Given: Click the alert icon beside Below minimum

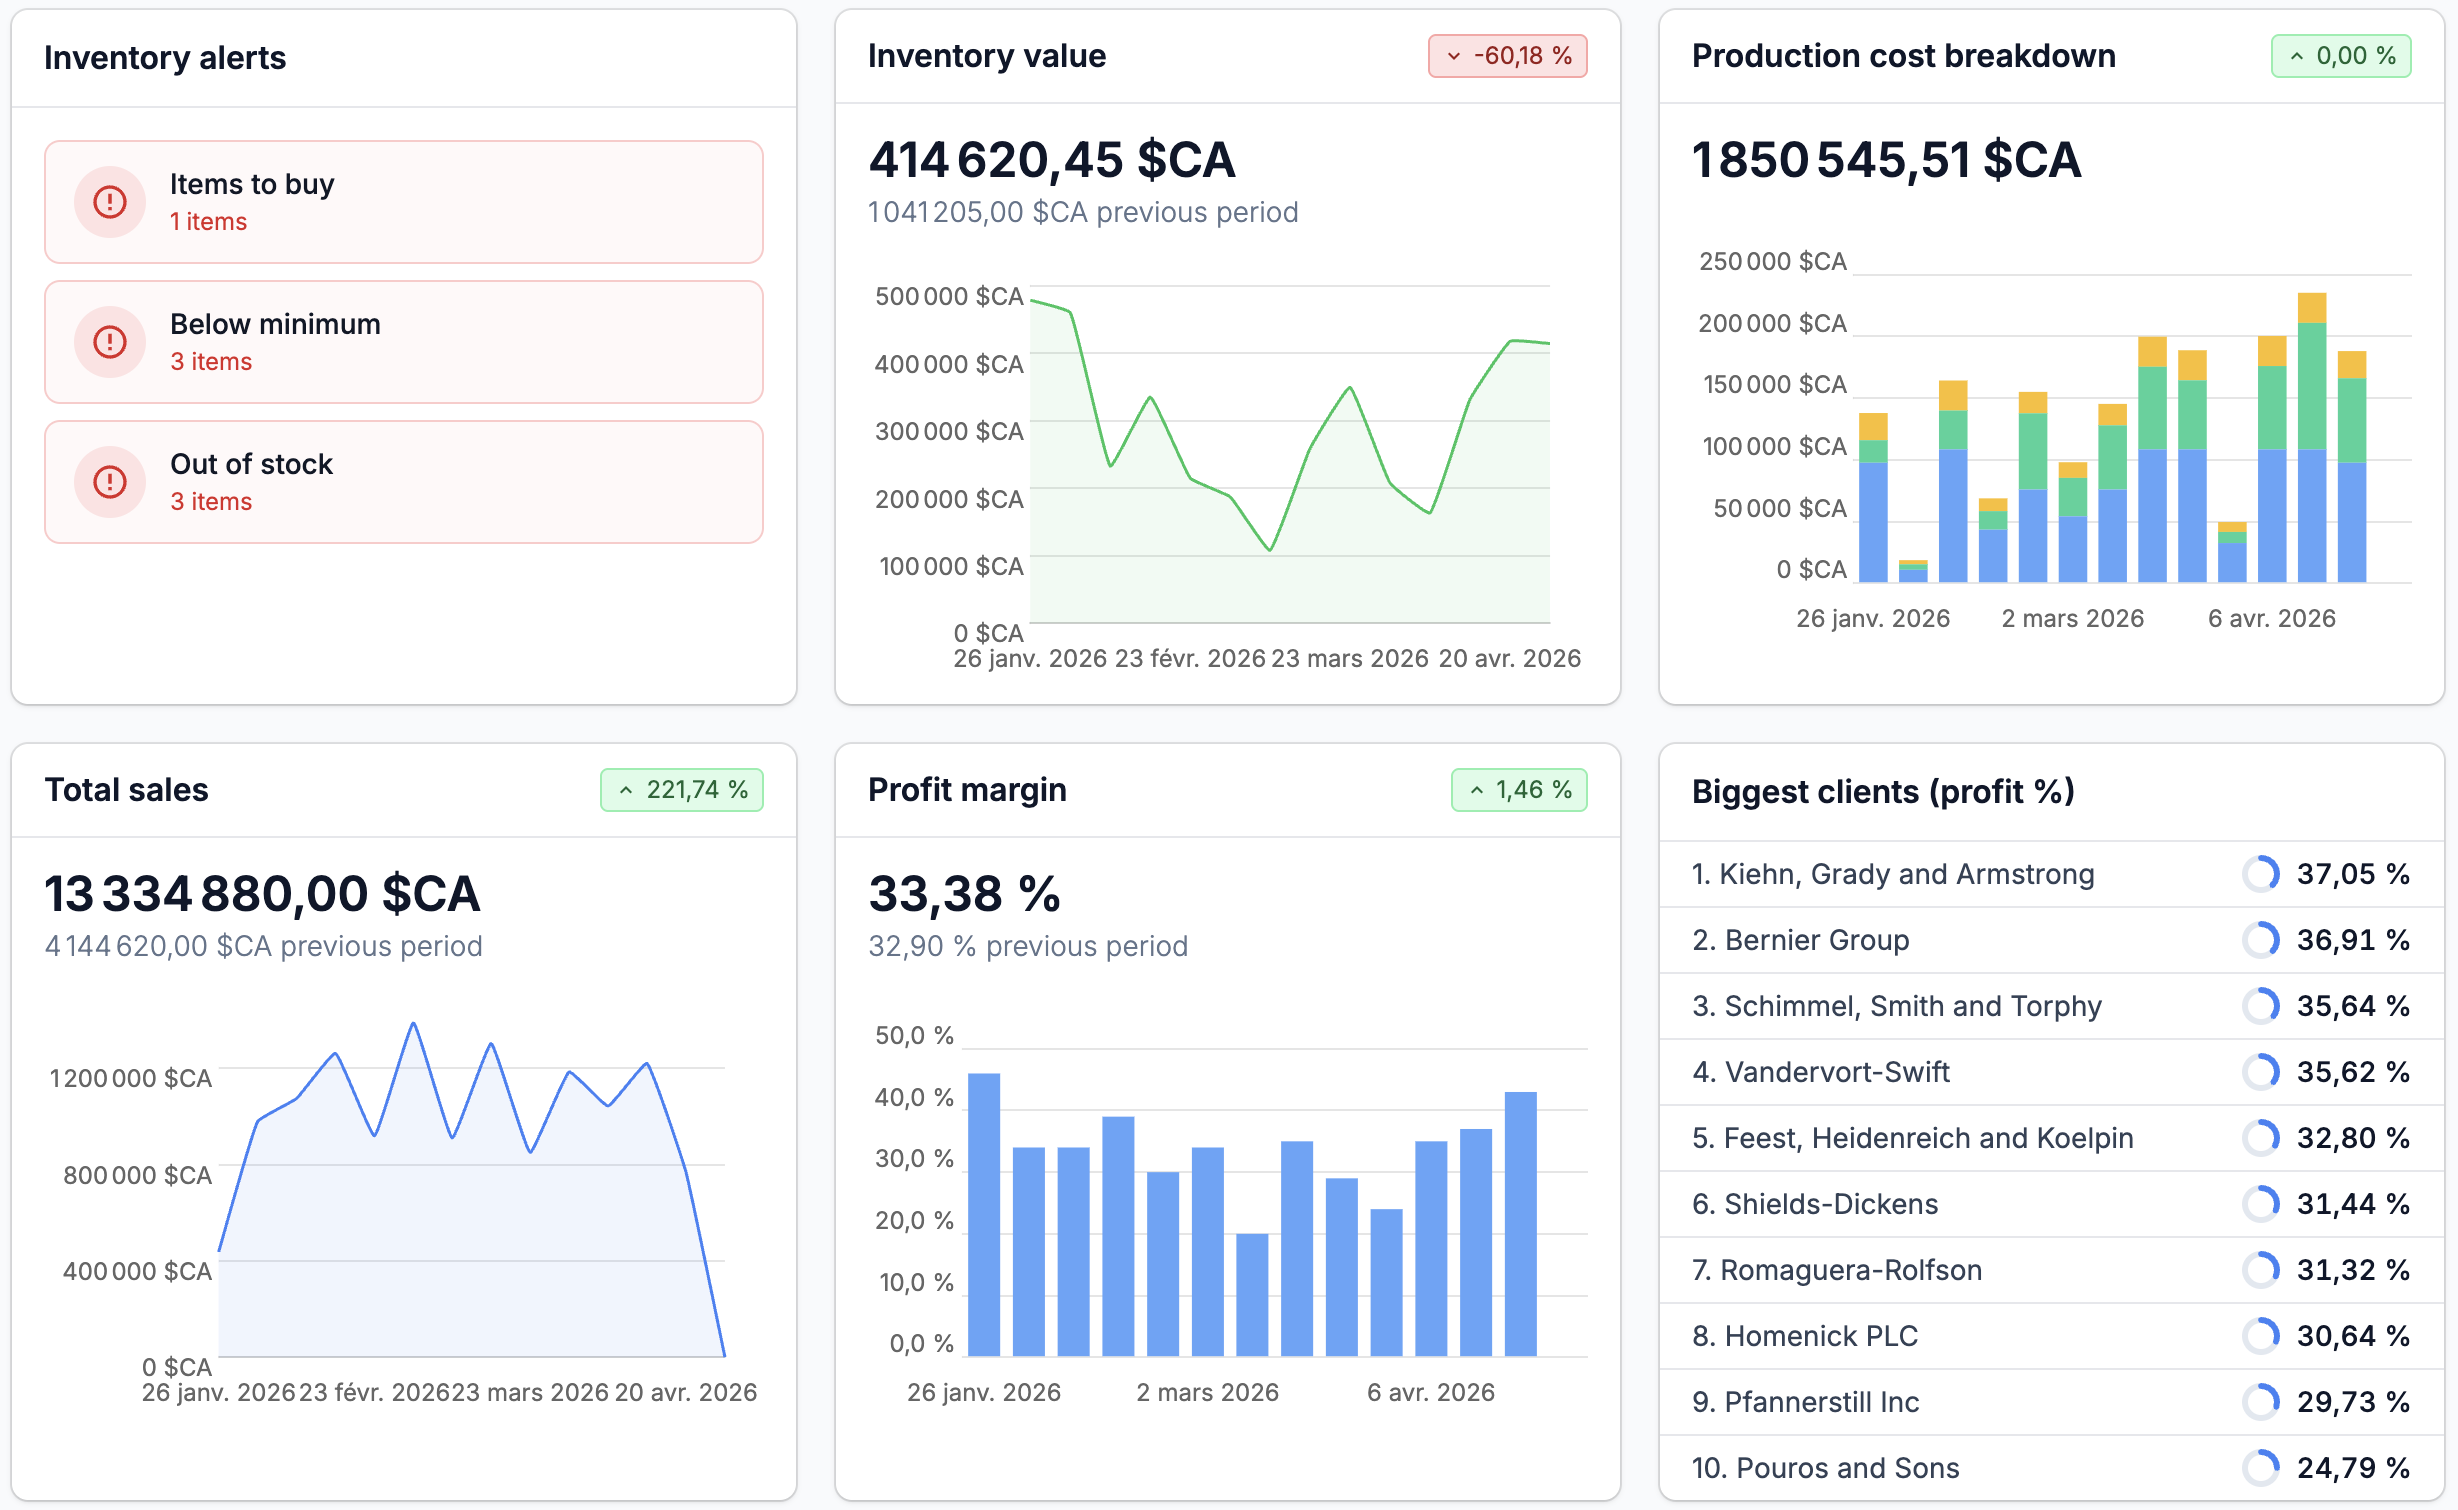Looking at the screenshot, I should point(110,342).
